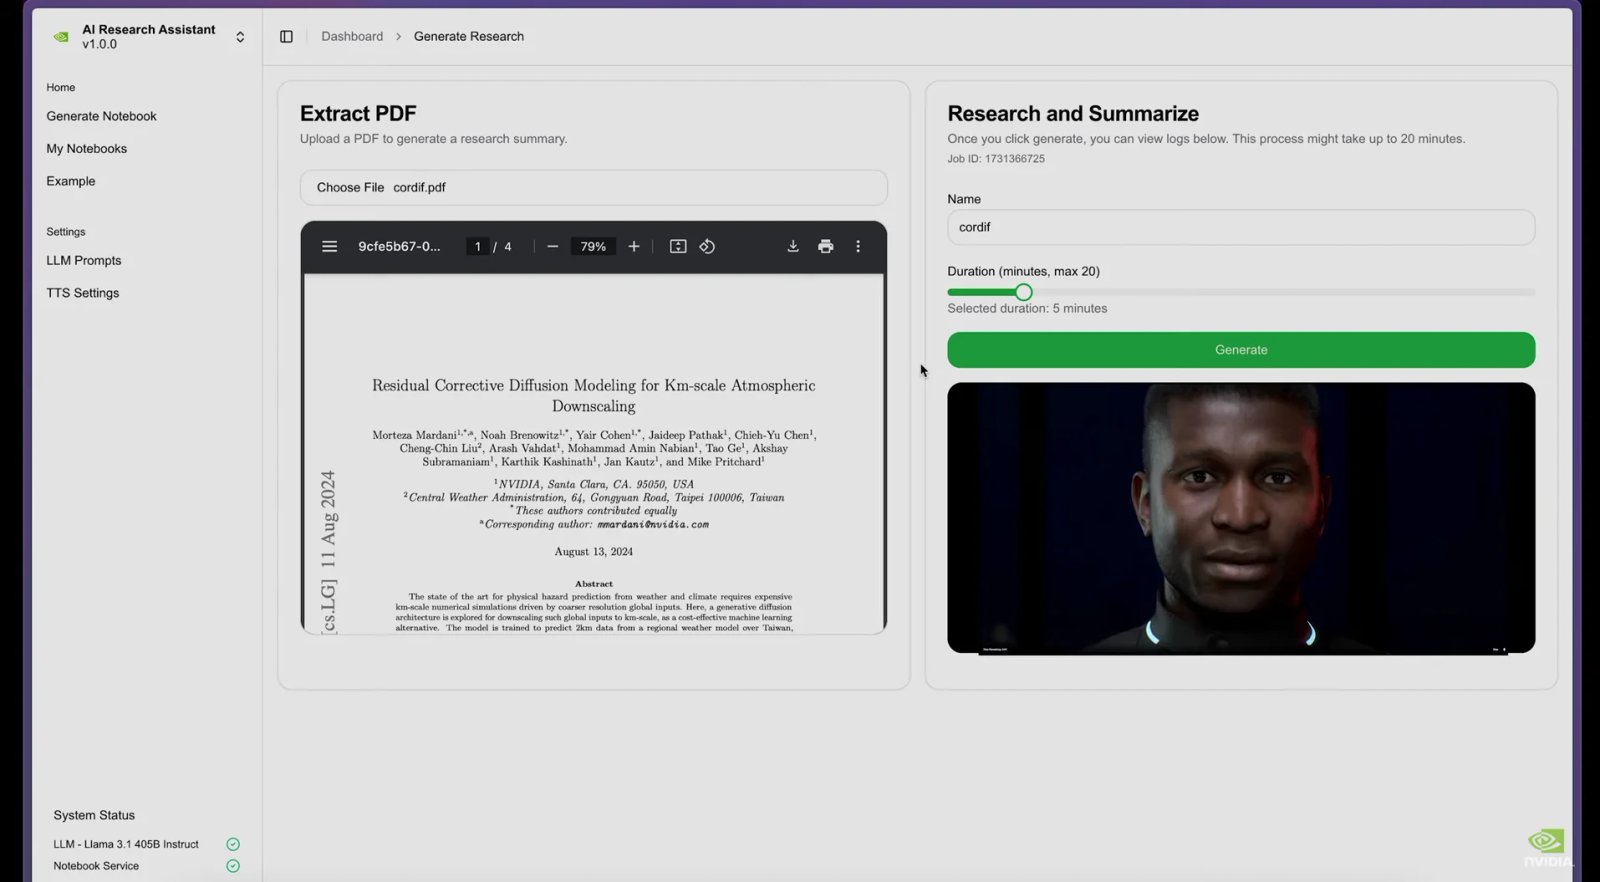Click the Home section label

[x=61, y=88]
